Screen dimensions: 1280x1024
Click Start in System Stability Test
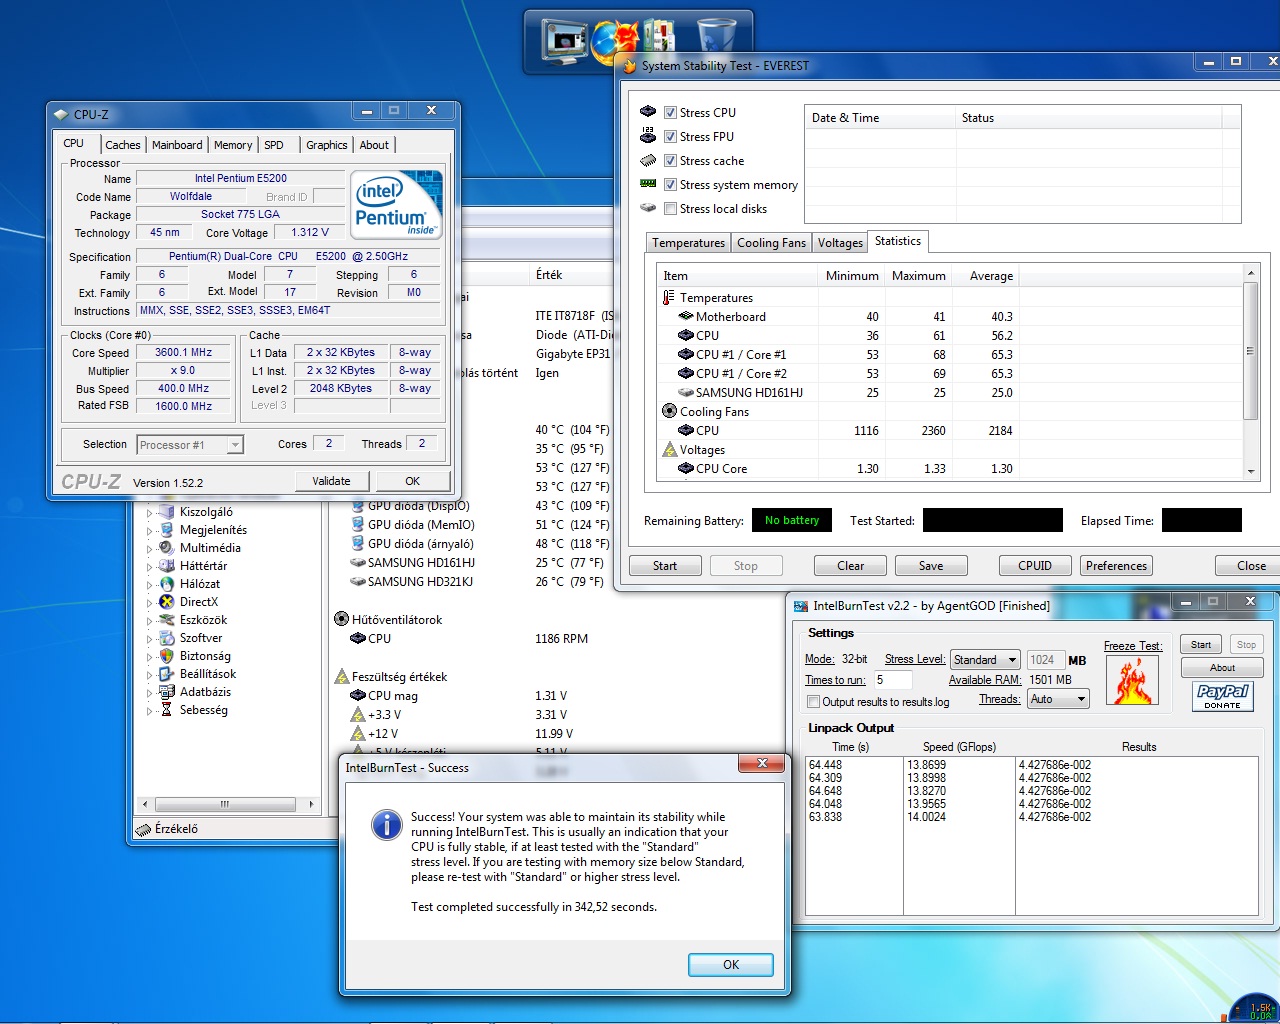tap(665, 566)
